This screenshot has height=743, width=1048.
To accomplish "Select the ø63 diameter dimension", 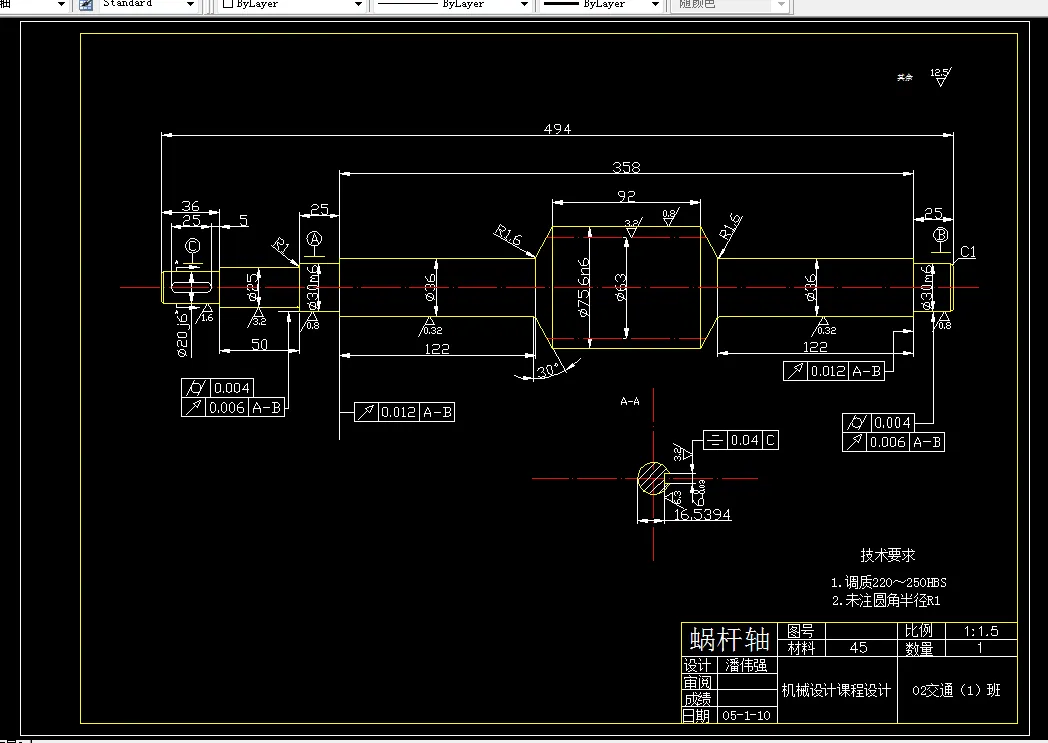I will click(x=620, y=287).
